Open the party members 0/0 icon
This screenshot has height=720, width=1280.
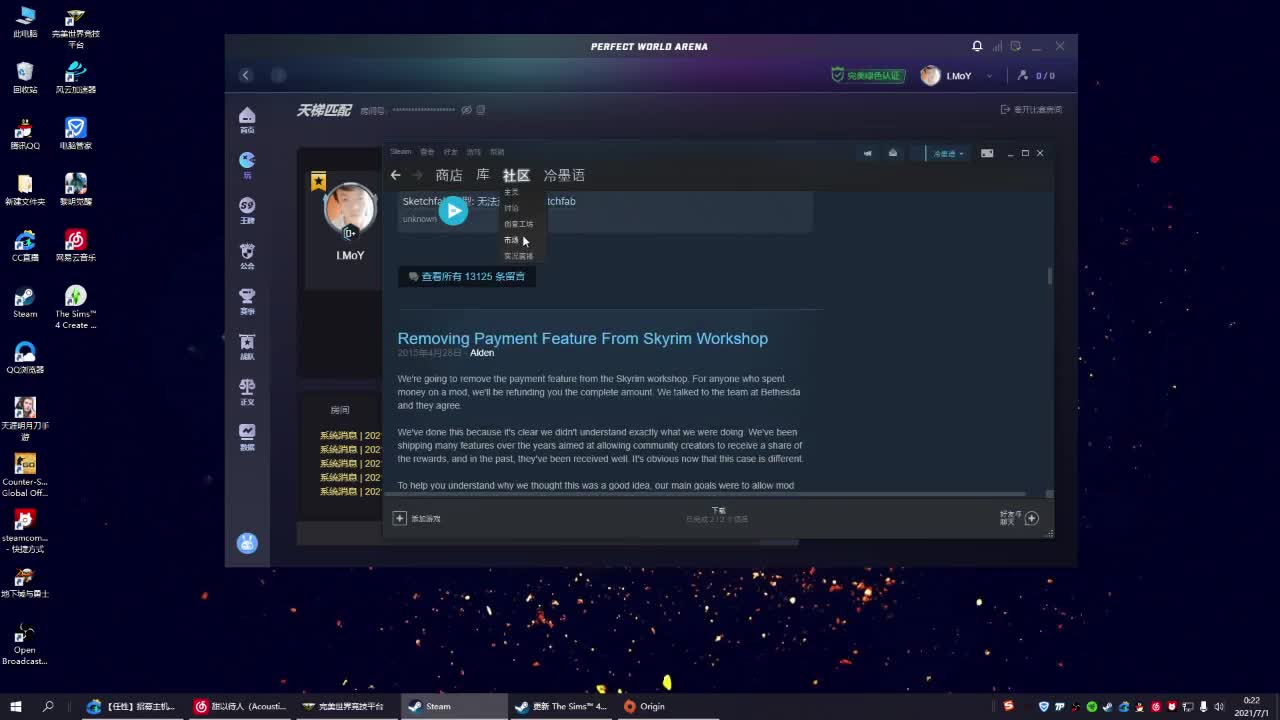1036,76
